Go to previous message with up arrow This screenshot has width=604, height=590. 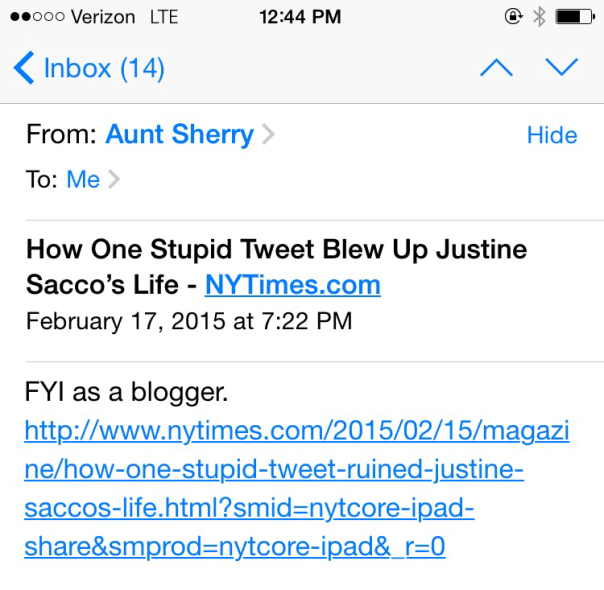pyautogui.click(x=496, y=68)
